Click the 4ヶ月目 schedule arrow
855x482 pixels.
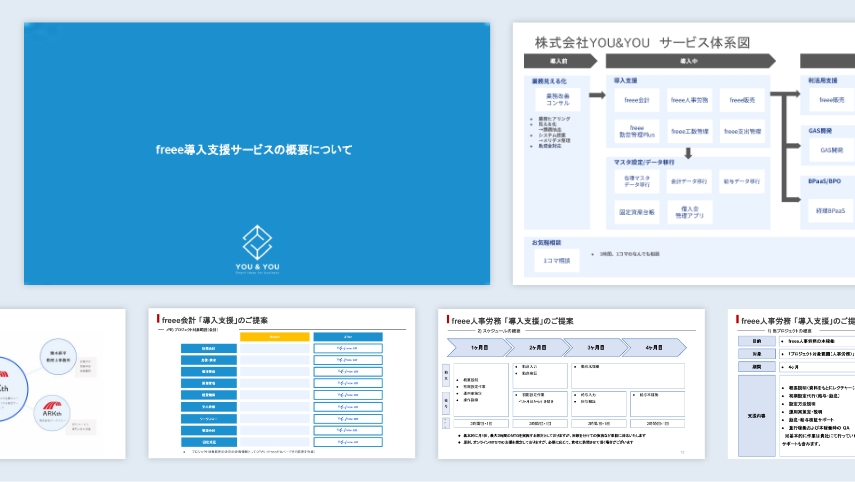tap(654, 347)
